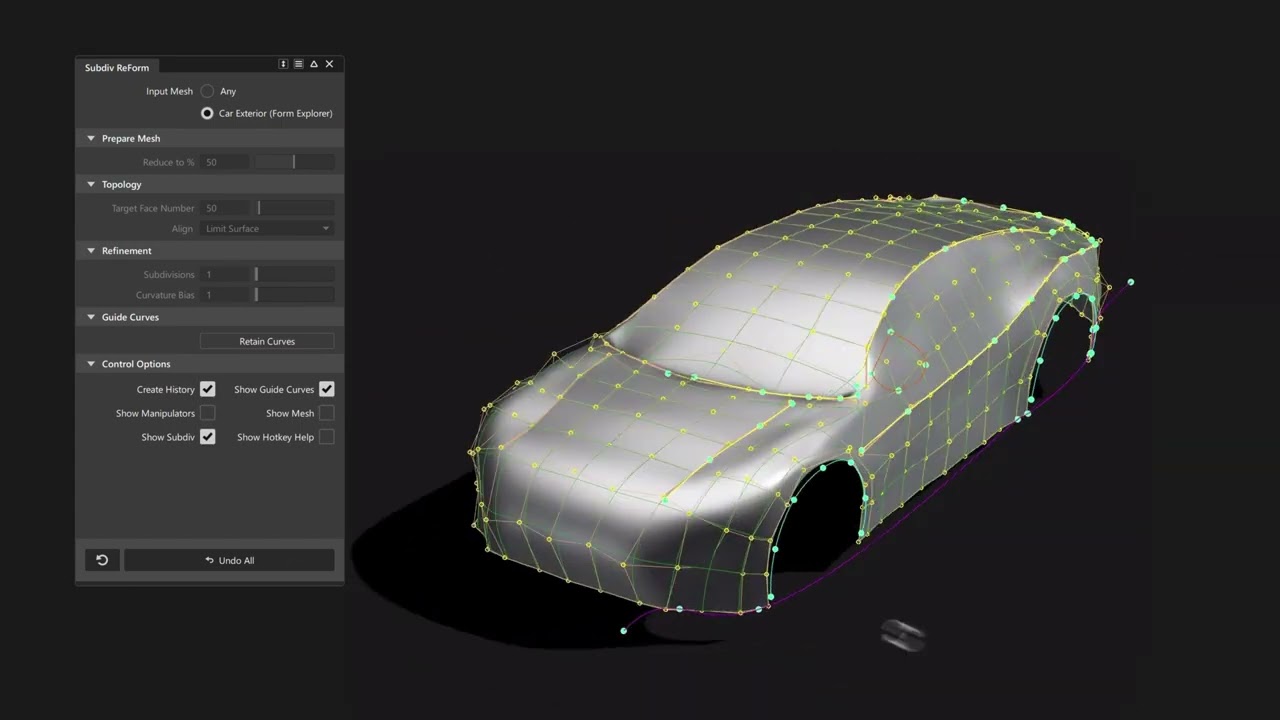
Task: Select Car Exterior (Form Explorer) radio button
Action: pyautogui.click(x=207, y=113)
